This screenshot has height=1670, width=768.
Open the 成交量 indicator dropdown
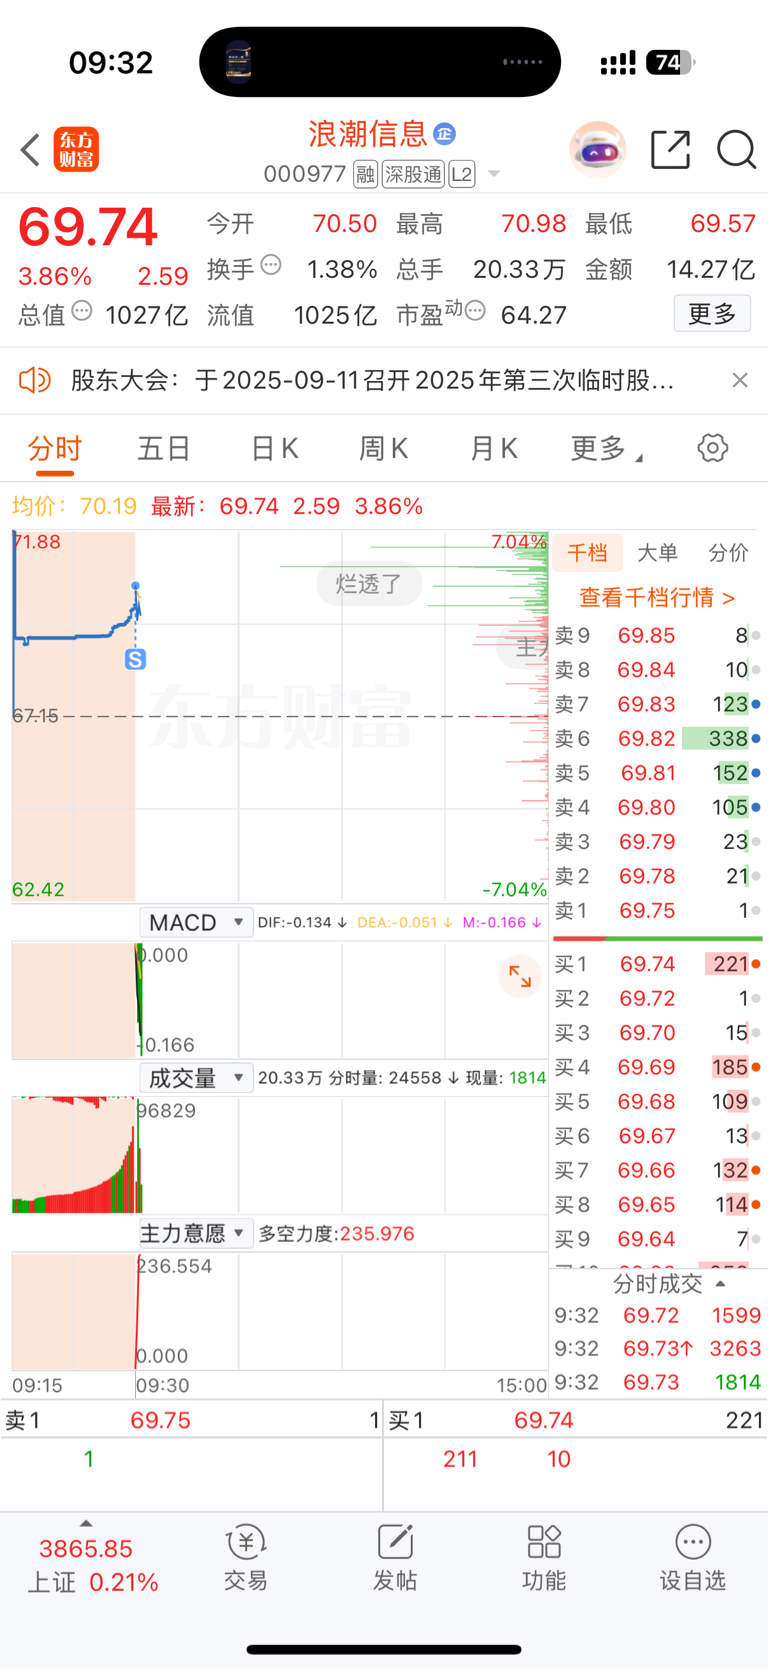196,1078
